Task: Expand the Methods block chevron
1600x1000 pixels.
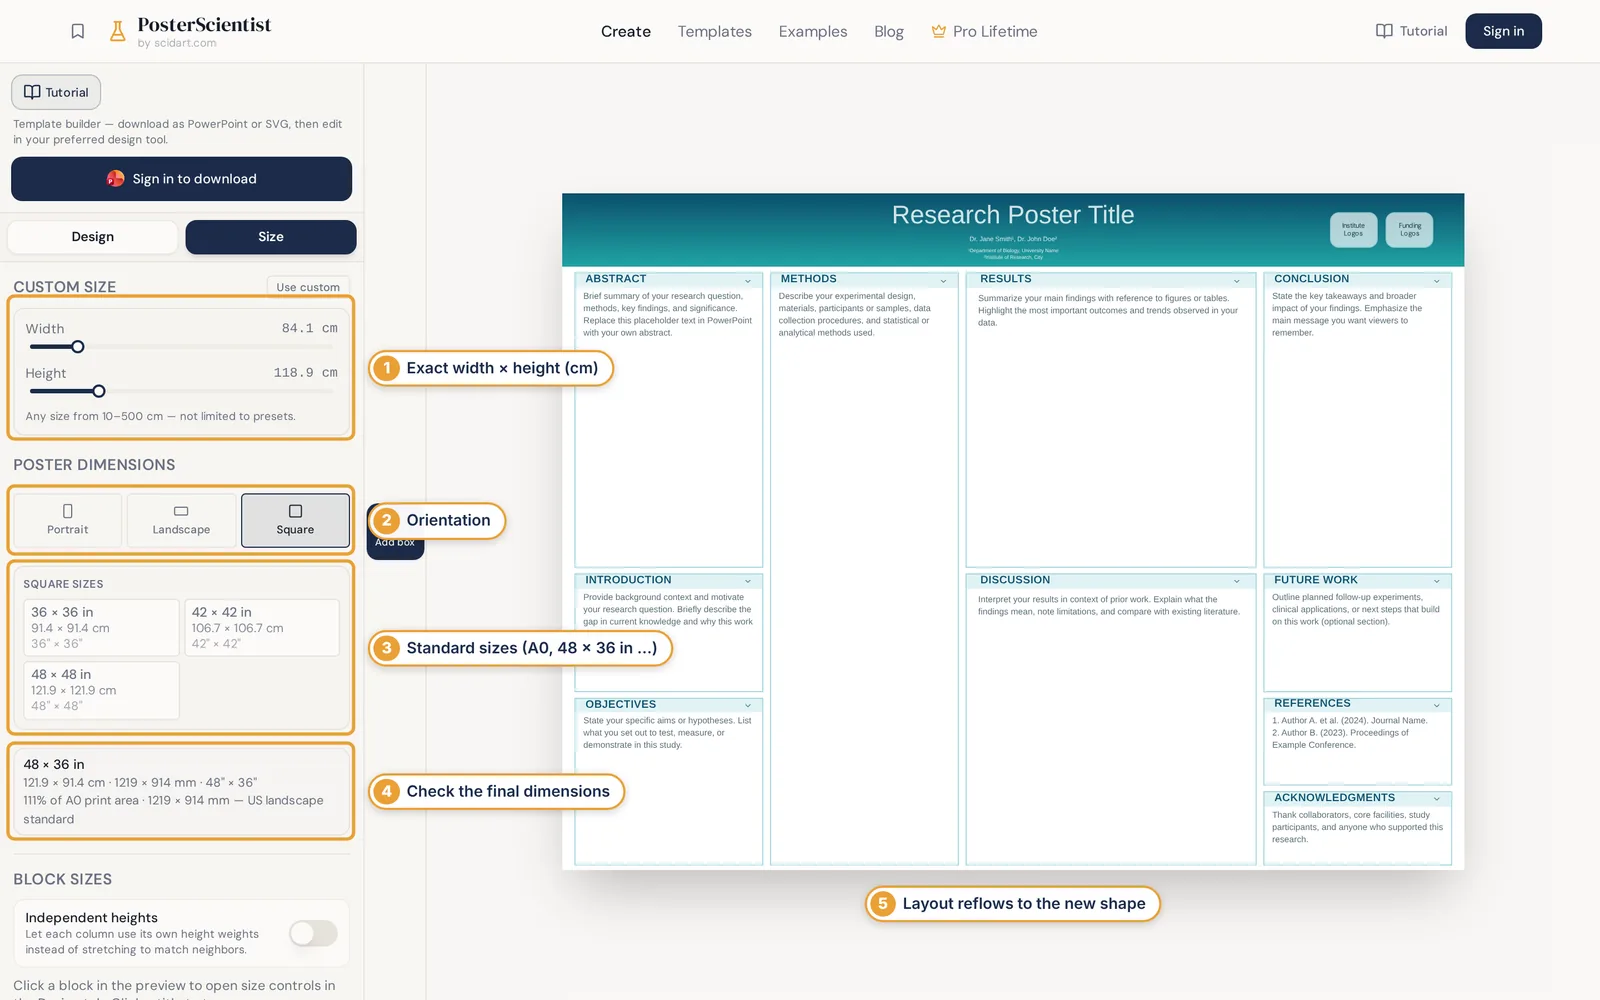Action: [943, 280]
